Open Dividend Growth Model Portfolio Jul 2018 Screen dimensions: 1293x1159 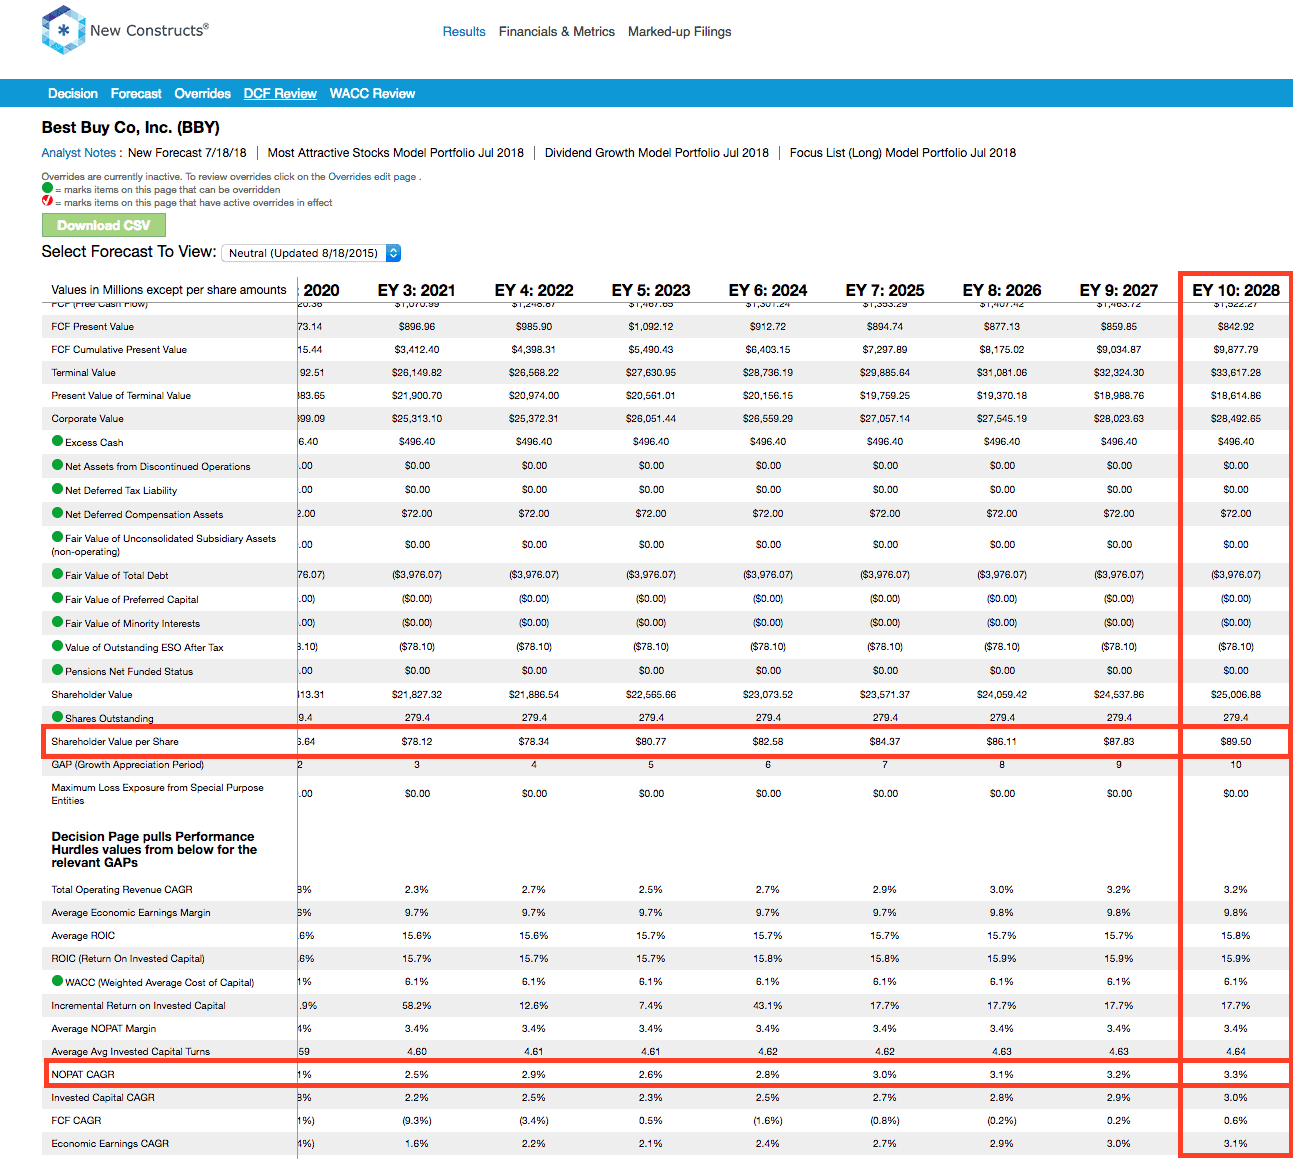pyautogui.click(x=657, y=153)
